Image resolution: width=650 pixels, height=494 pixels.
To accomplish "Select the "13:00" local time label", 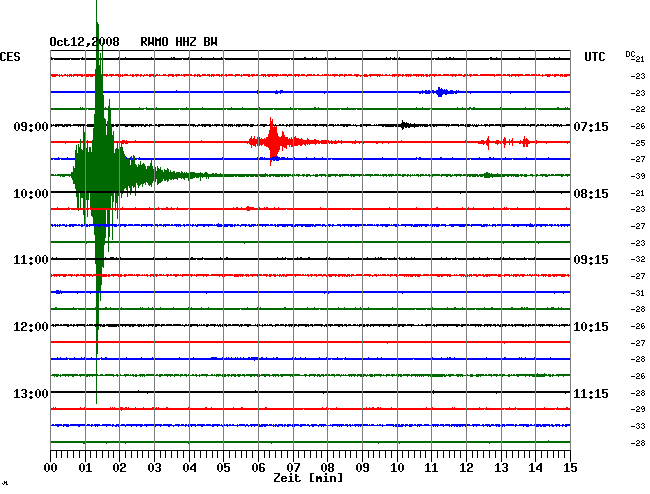I will tap(31, 393).
